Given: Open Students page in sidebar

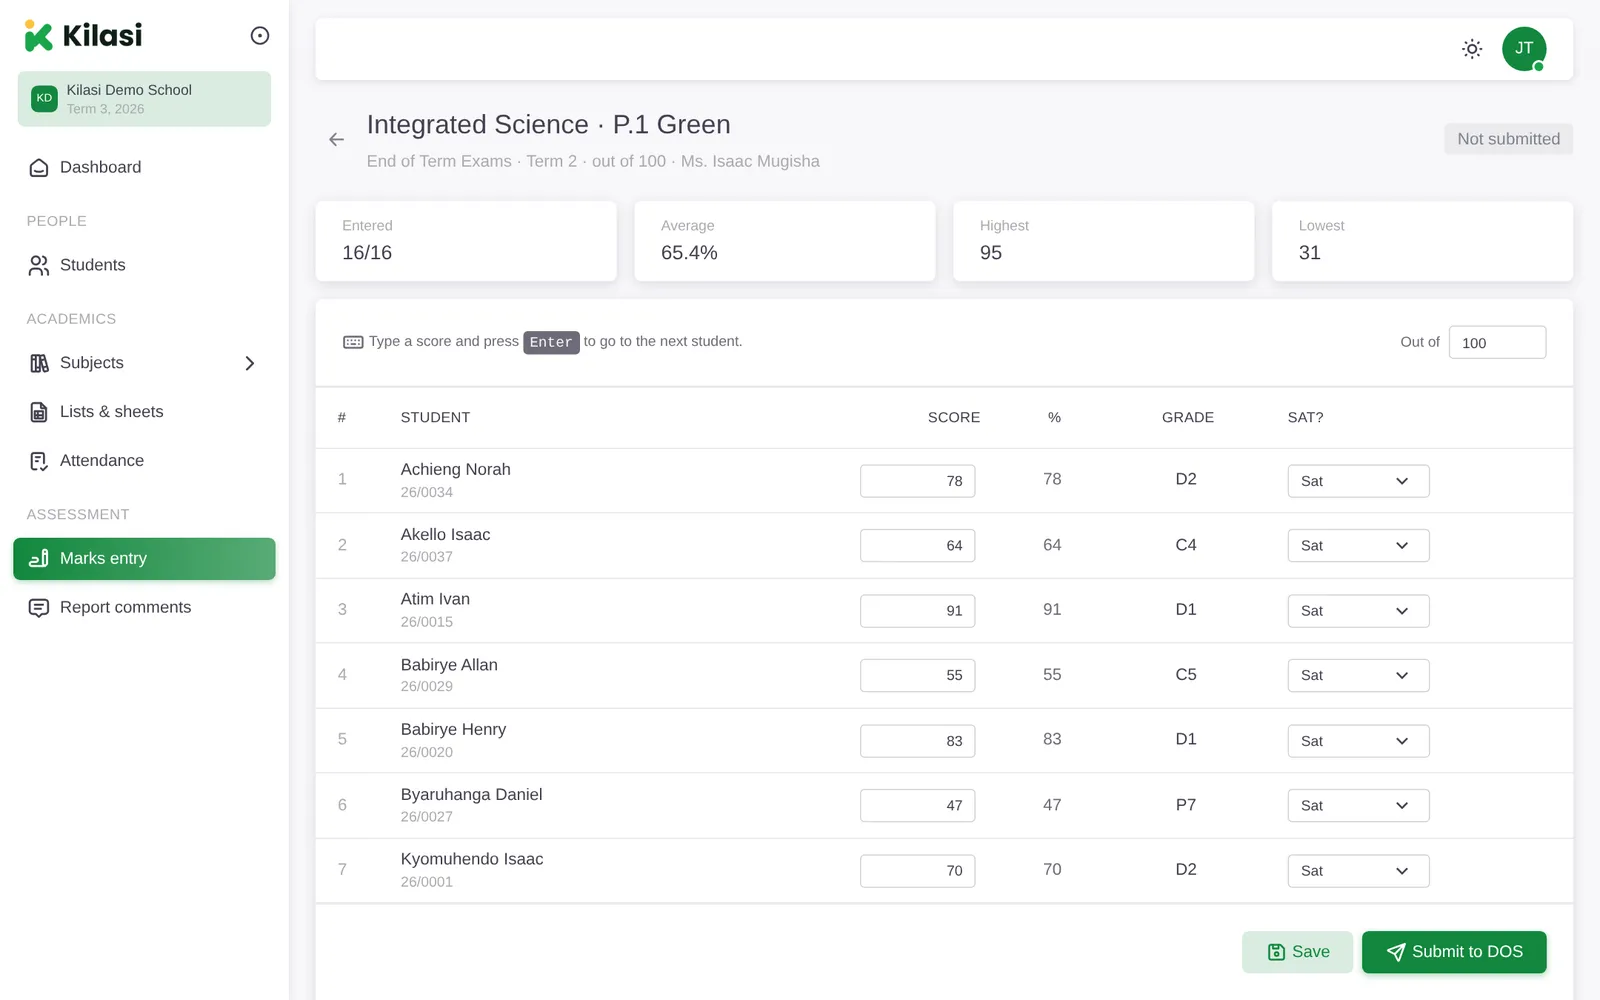Looking at the screenshot, I should click(x=144, y=265).
